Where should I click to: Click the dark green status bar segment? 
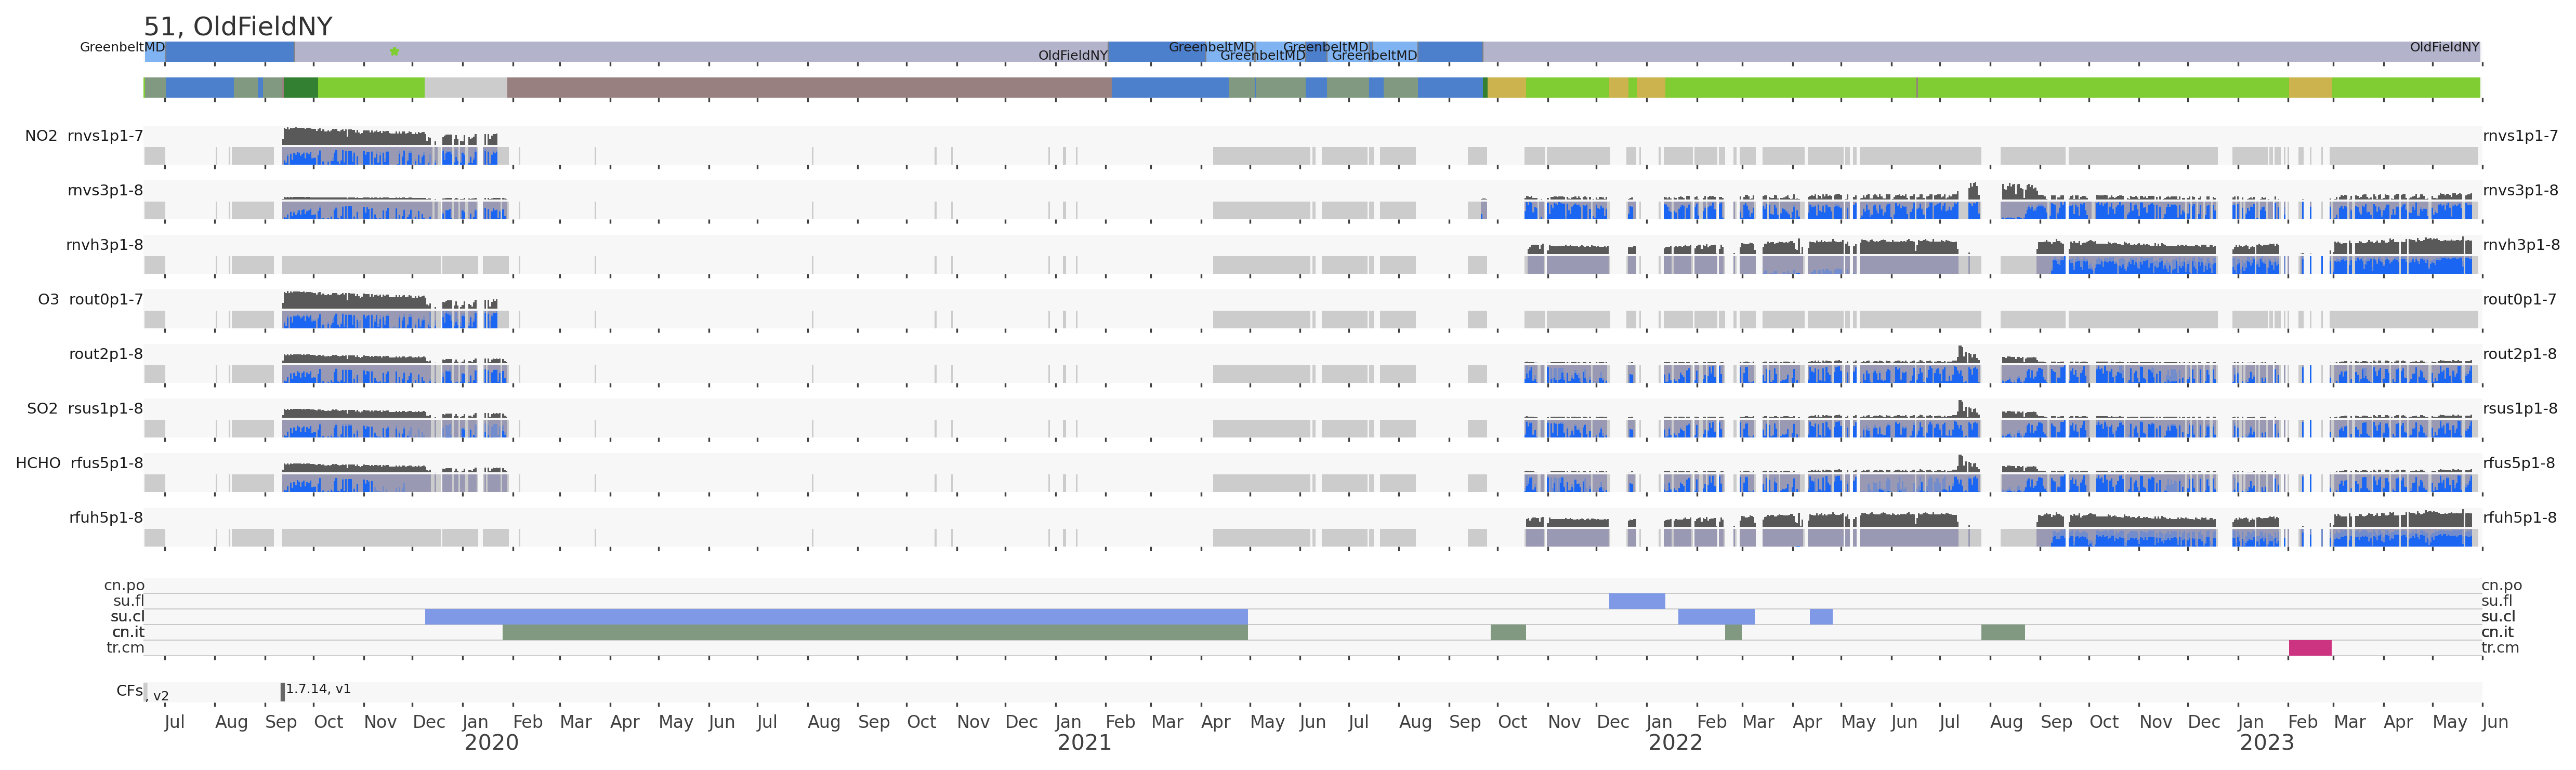(x=300, y=88)
